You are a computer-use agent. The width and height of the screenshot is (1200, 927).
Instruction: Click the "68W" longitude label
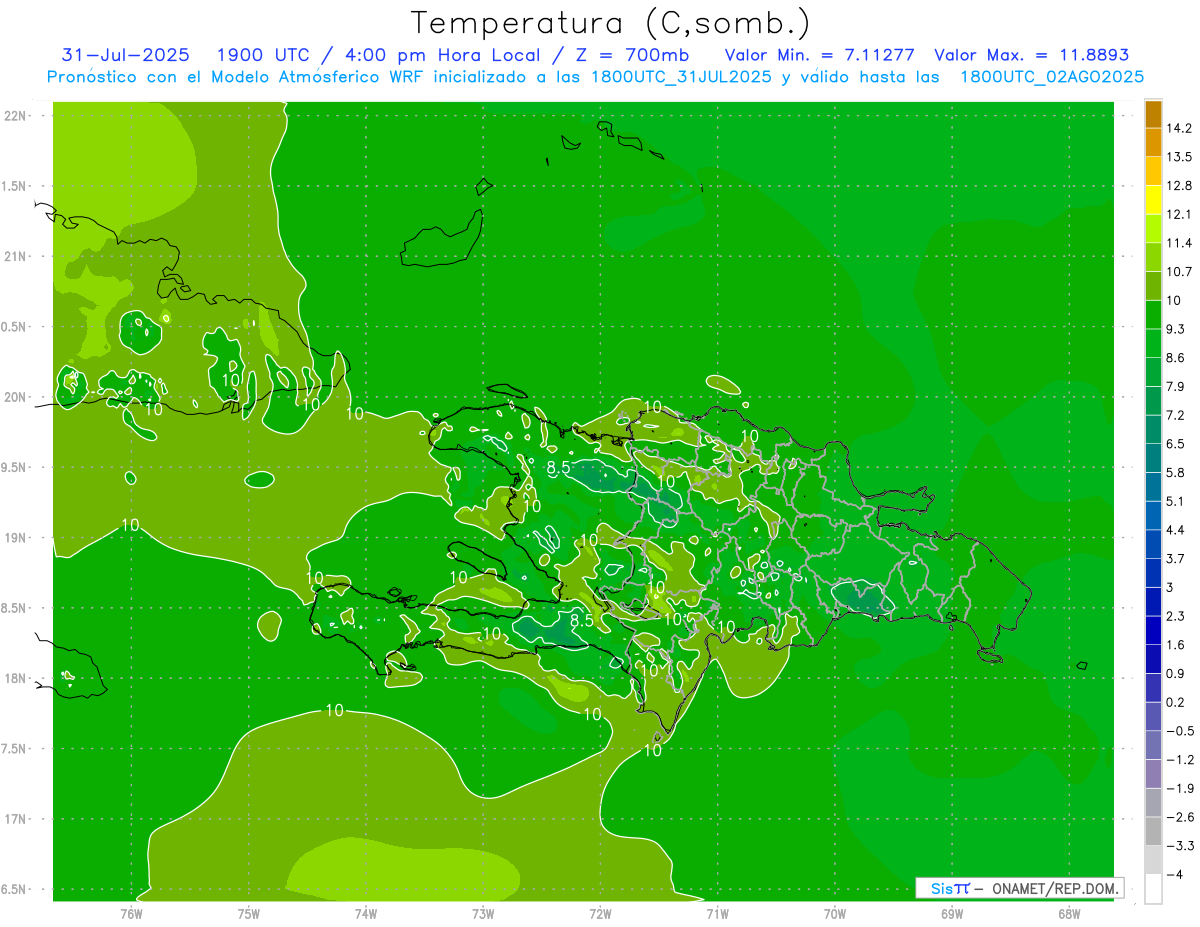point(1069,913)
